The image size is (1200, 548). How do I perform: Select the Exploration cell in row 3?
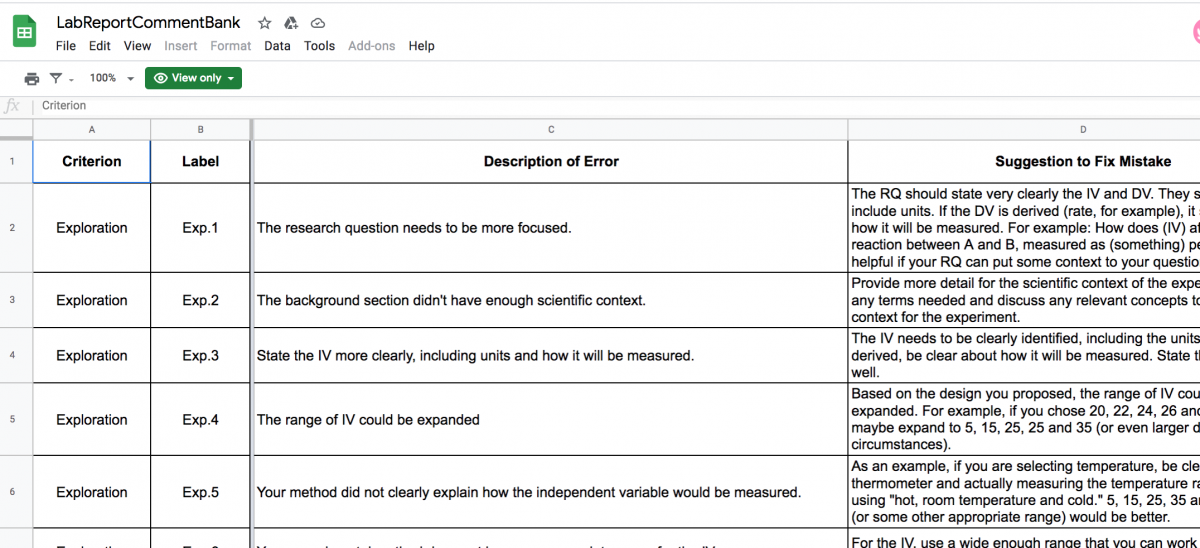[92, 300]
